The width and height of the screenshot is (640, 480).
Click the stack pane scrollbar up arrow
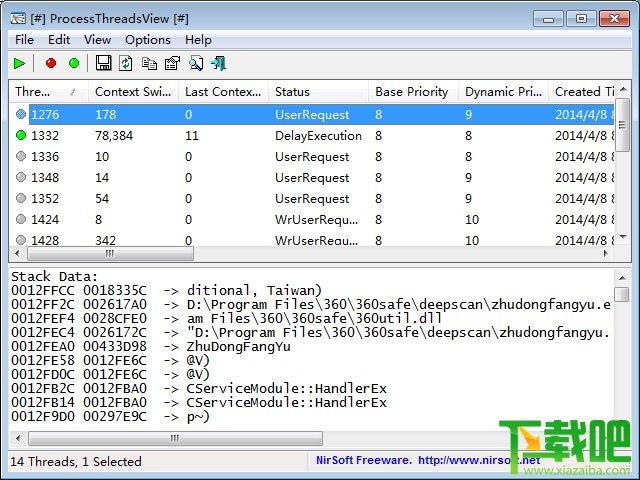622,278
